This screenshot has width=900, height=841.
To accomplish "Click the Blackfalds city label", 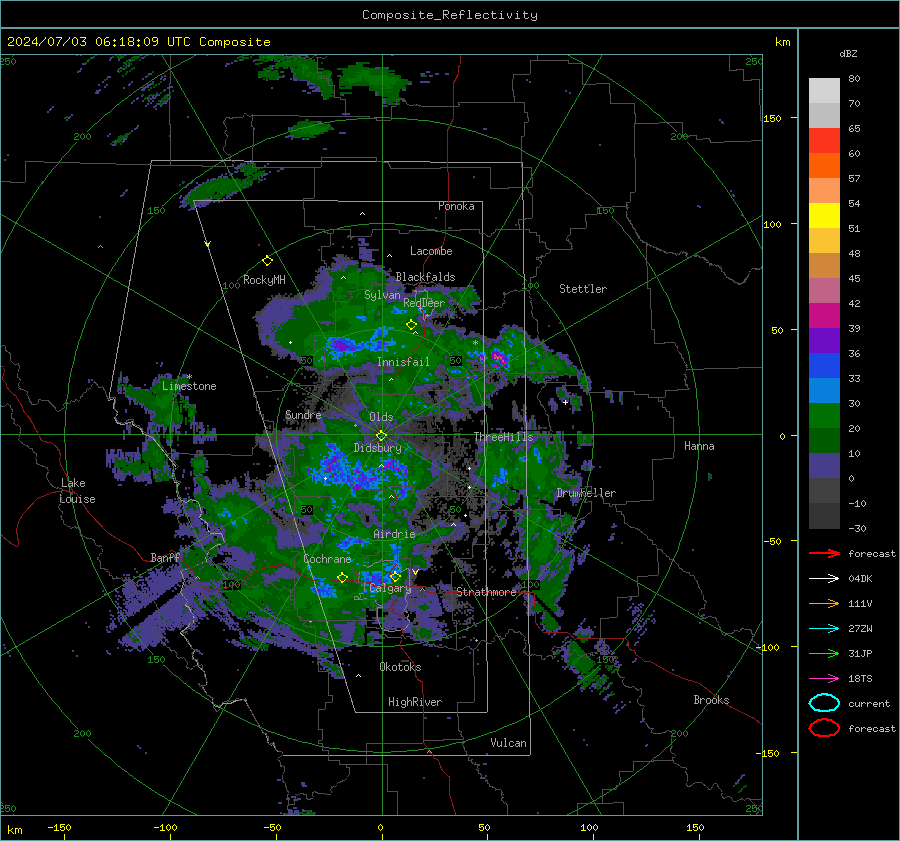I will pos(425,277).
